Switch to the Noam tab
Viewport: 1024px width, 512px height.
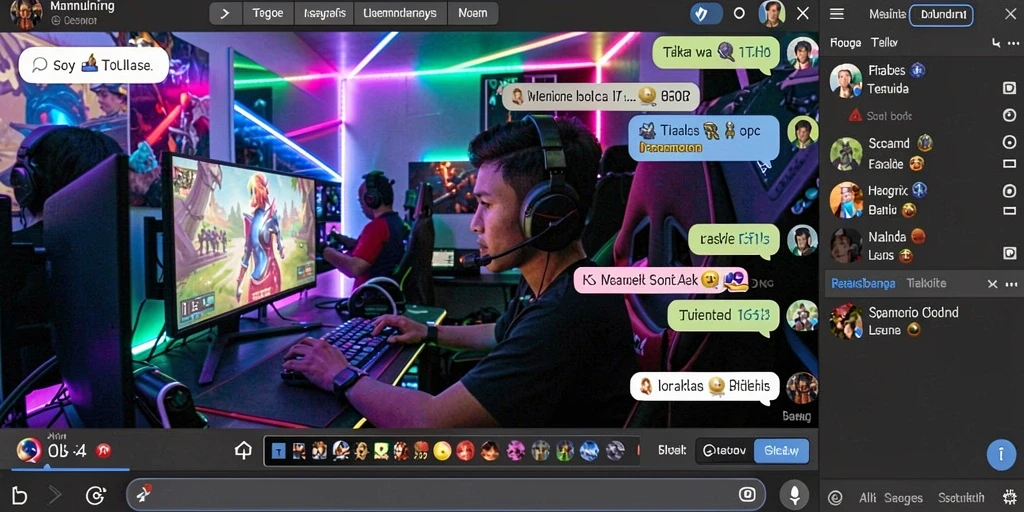(473, 14)
